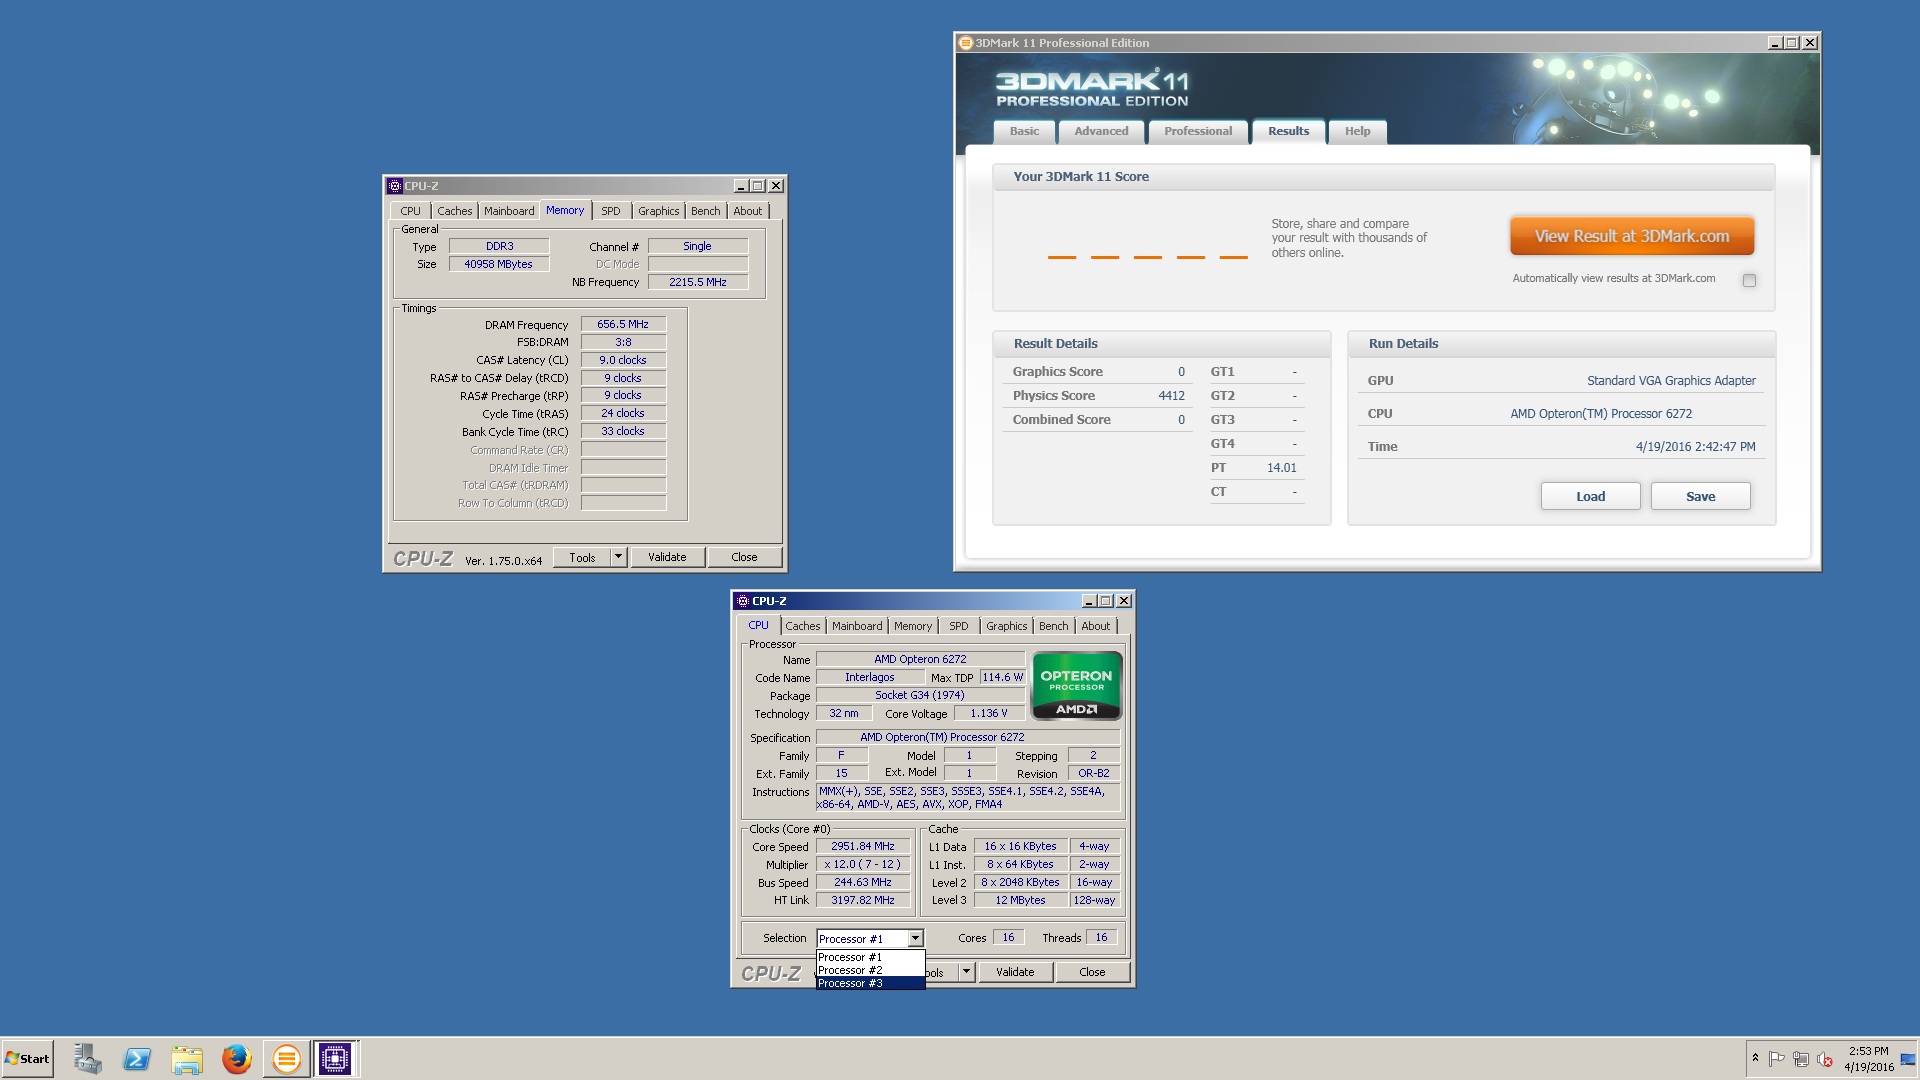The image size is (1920, 1080).
Task: Switch to the 3DMark orange taskbar icon
Action: pyautogui.click(x=286, y=1058)
